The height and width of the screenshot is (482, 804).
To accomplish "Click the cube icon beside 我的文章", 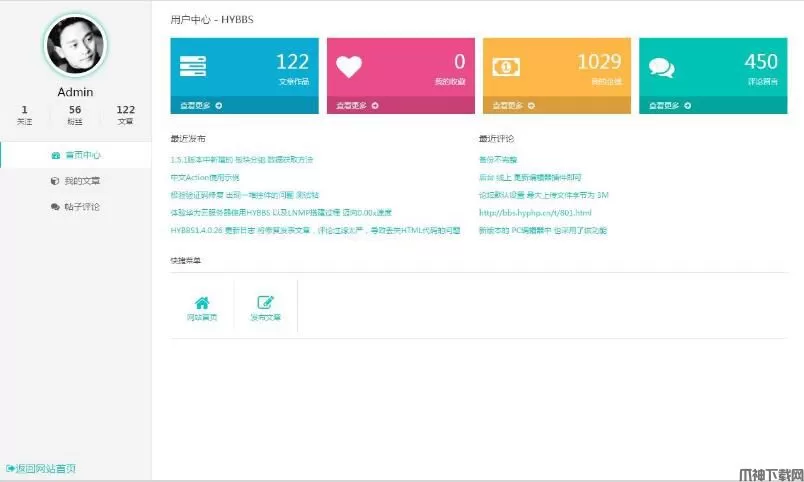I will (x=55, y=181).
